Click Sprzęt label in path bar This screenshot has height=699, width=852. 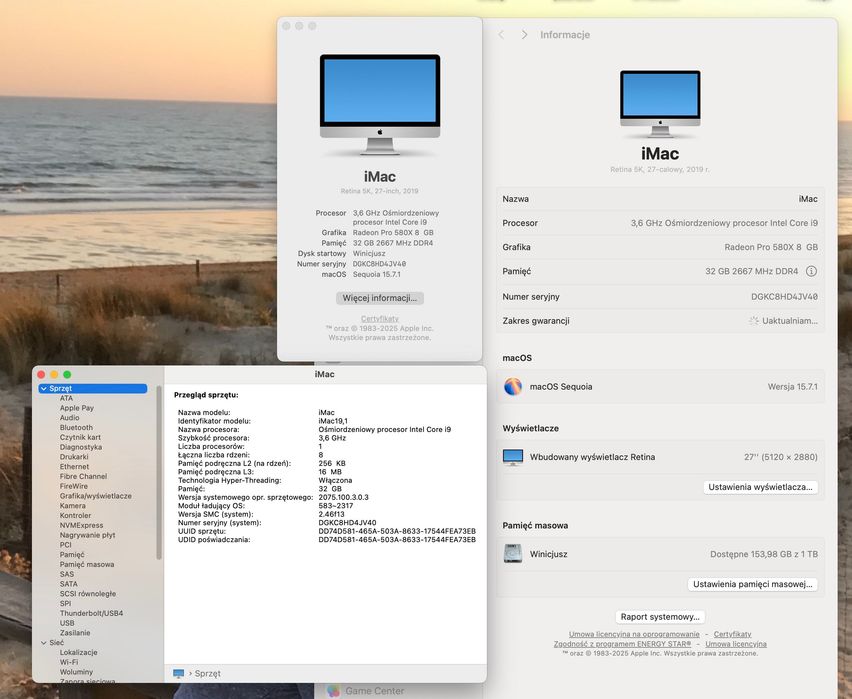point(207,674)
